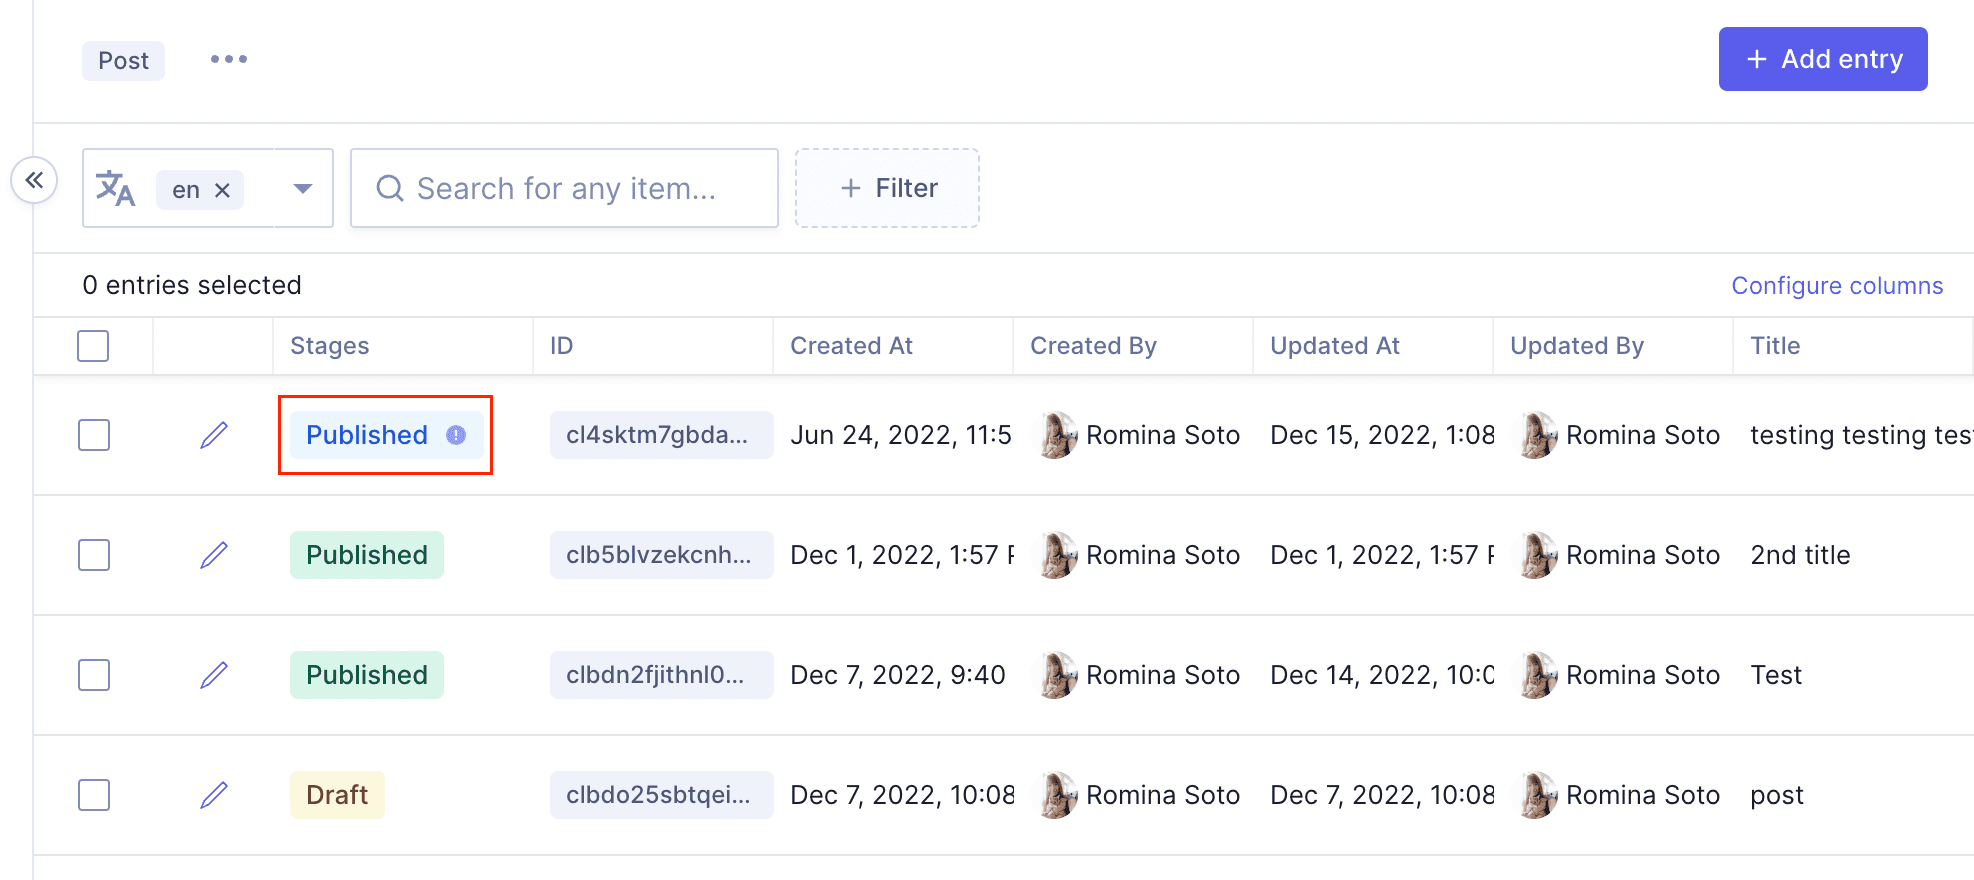The height and width of the screenshot is (880, 1974).
Task: Expand the locale dropdown arrow
Action: 302,188
